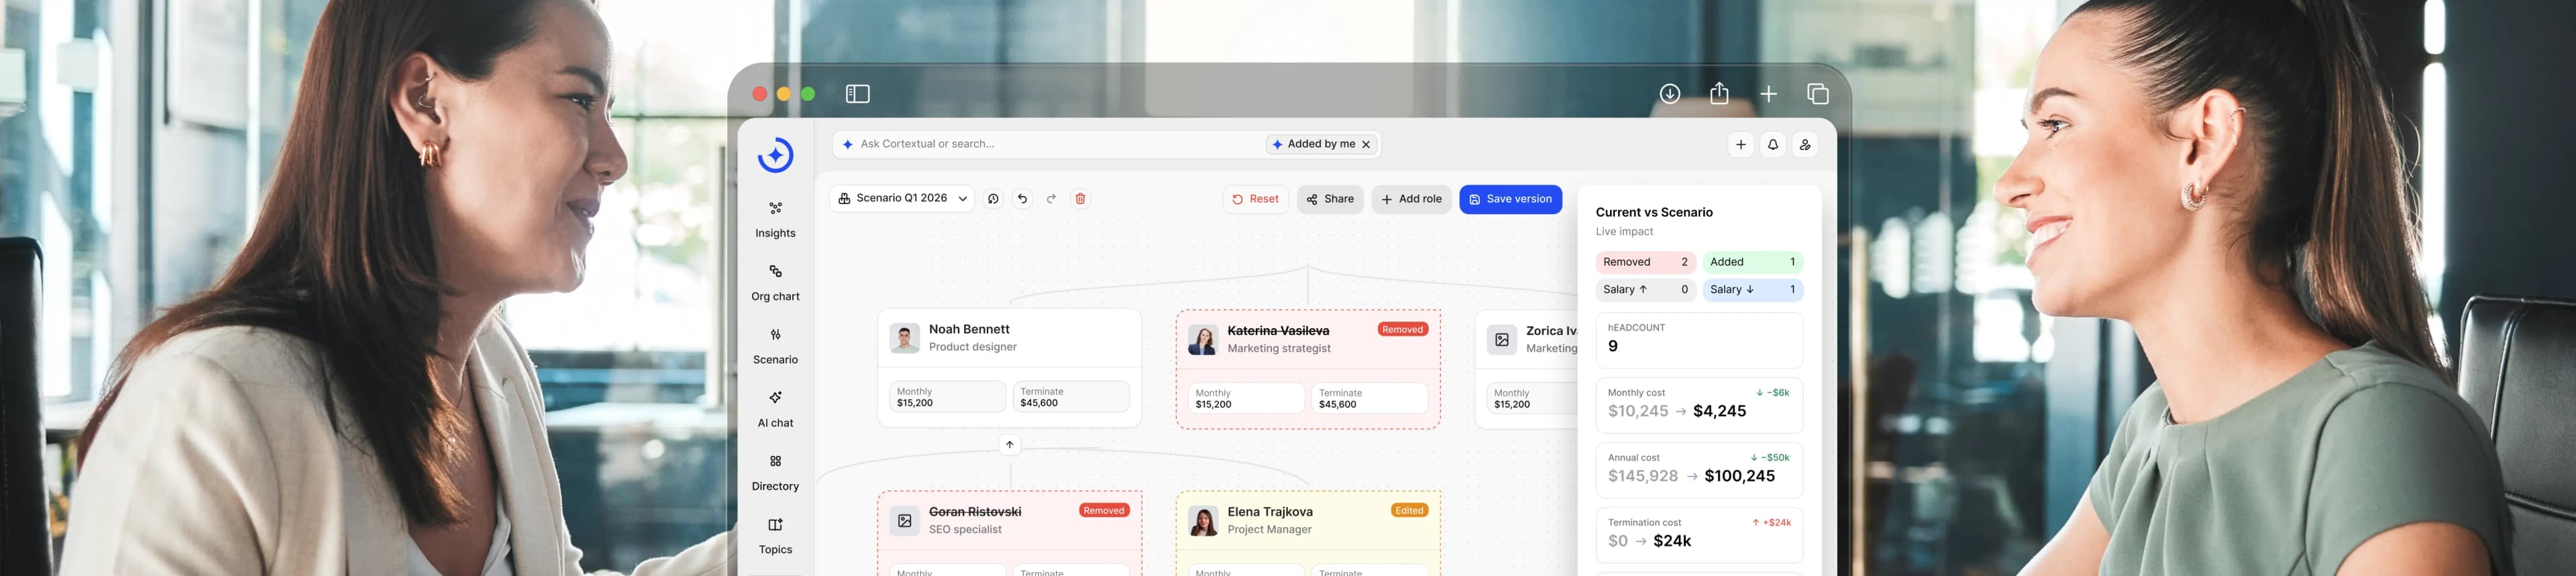
Task: Toggle the browser sidebar panel icon
Action: click(857, 94)
